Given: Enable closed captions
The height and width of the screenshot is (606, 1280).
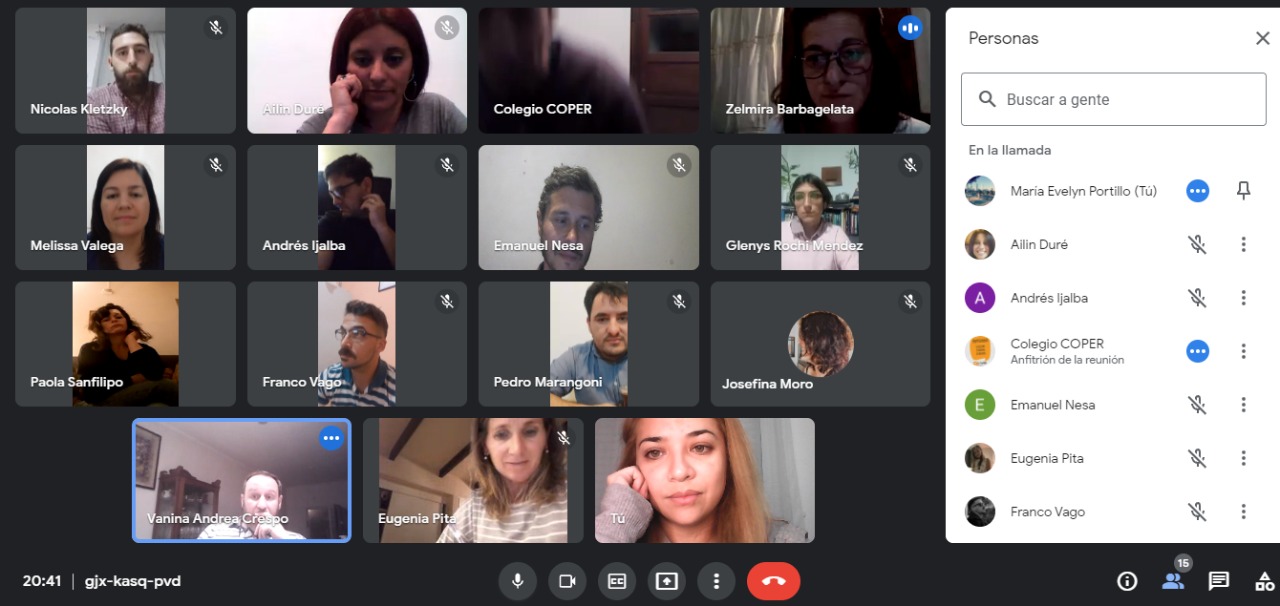Looking at the screenshot, I should point(617,581).
